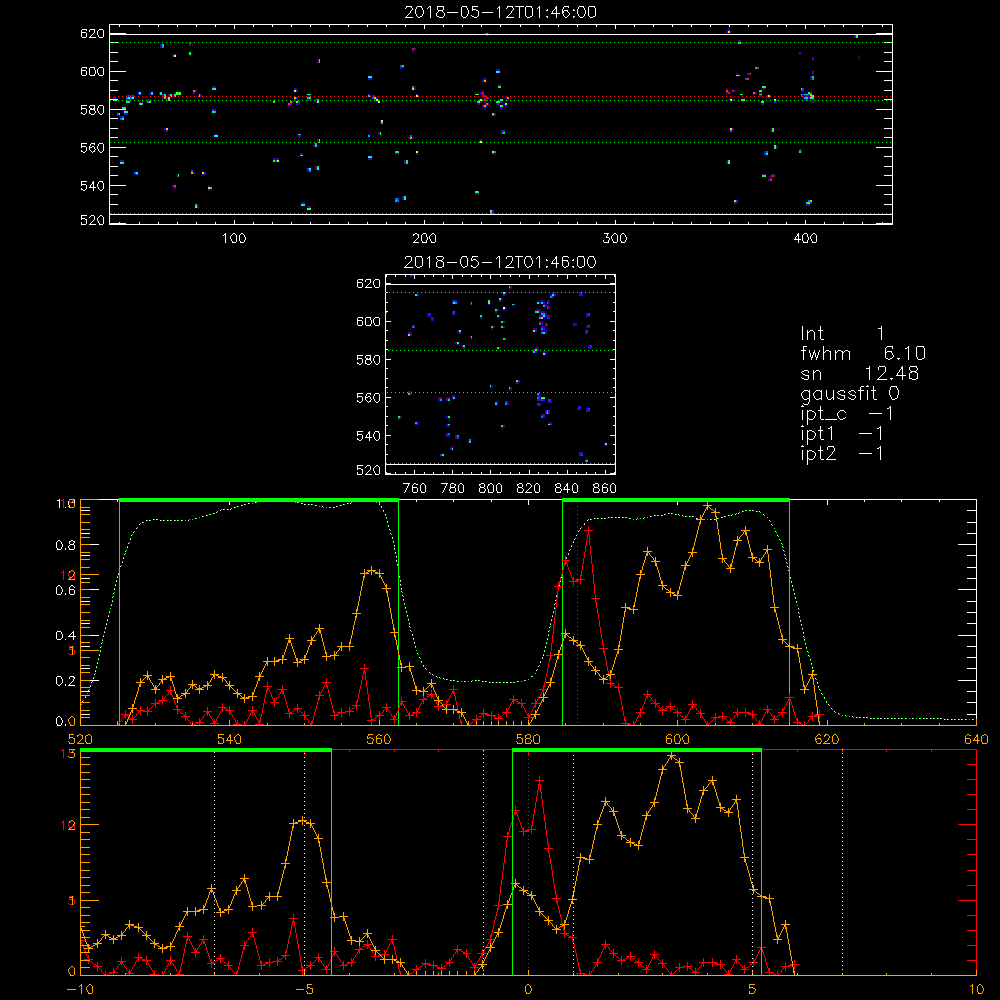Select the 'ipt2 -1' readout line
The image size is (1000, 1000).
pyautogui.click(x=842, y=453)
